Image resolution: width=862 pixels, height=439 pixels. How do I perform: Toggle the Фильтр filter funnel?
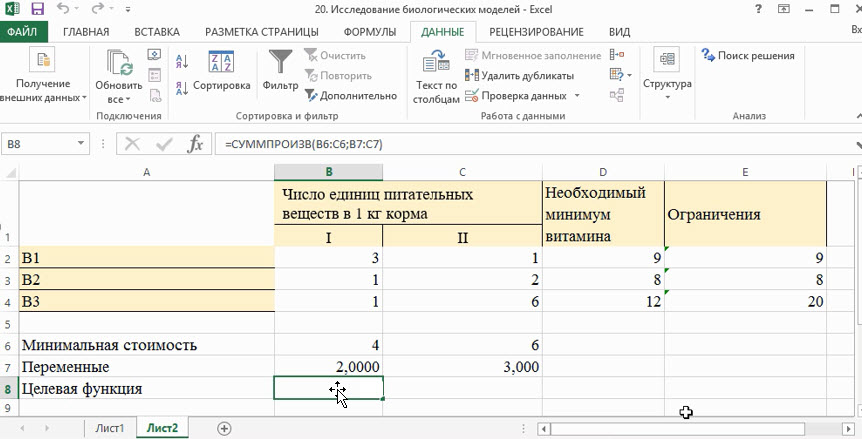pyautogui.click(x=281, y=70)
